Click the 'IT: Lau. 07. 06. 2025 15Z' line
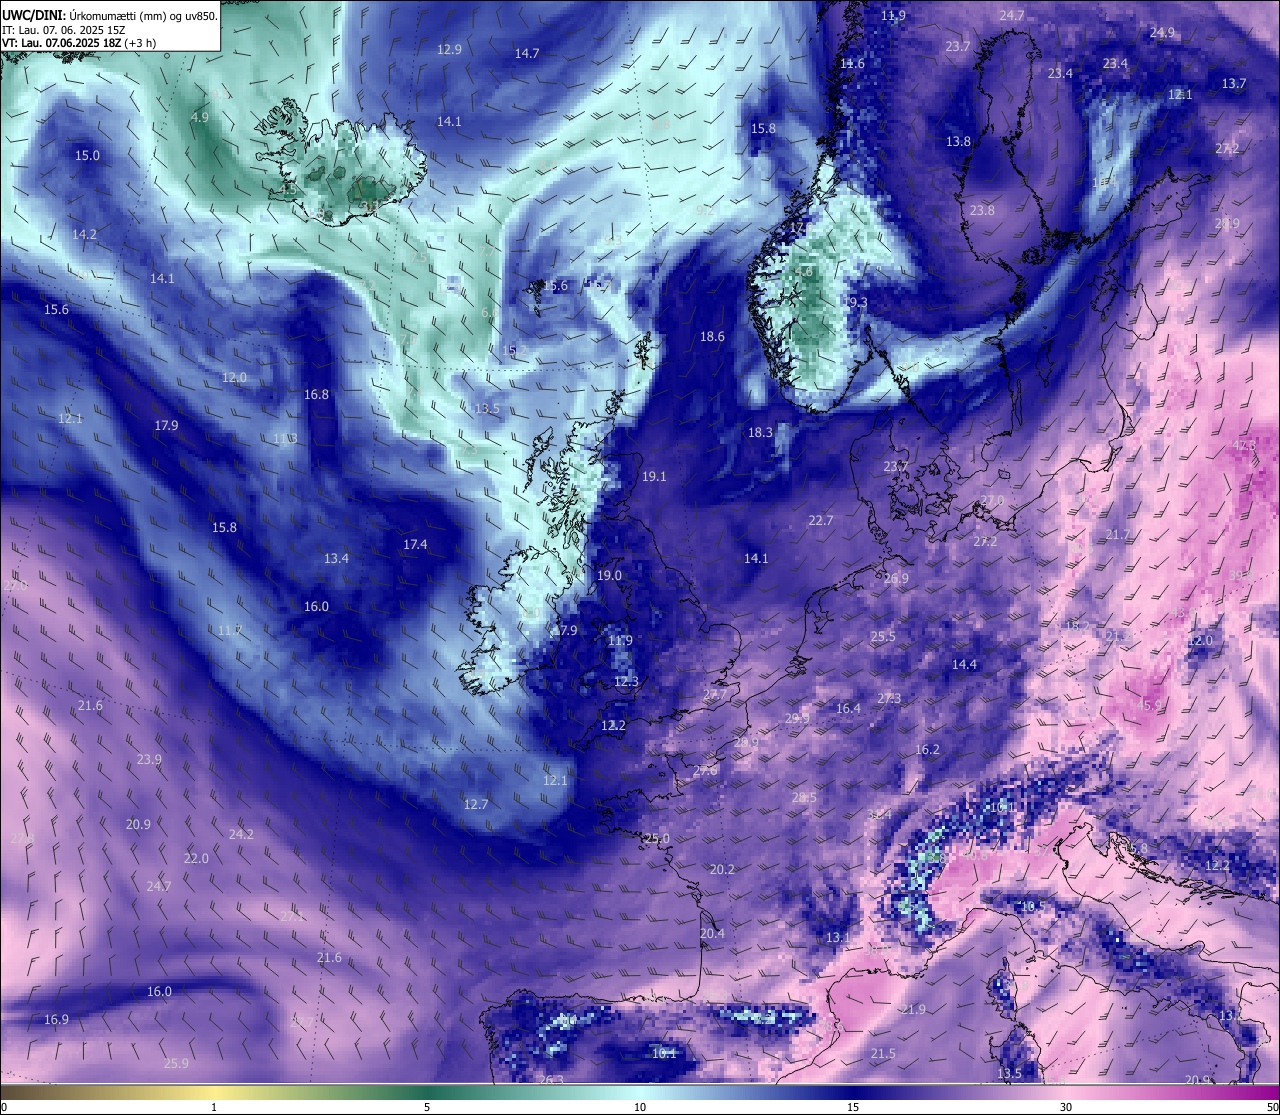Screen dimensions: 1280x1115 pyautogui.click(x=63, y=30)
